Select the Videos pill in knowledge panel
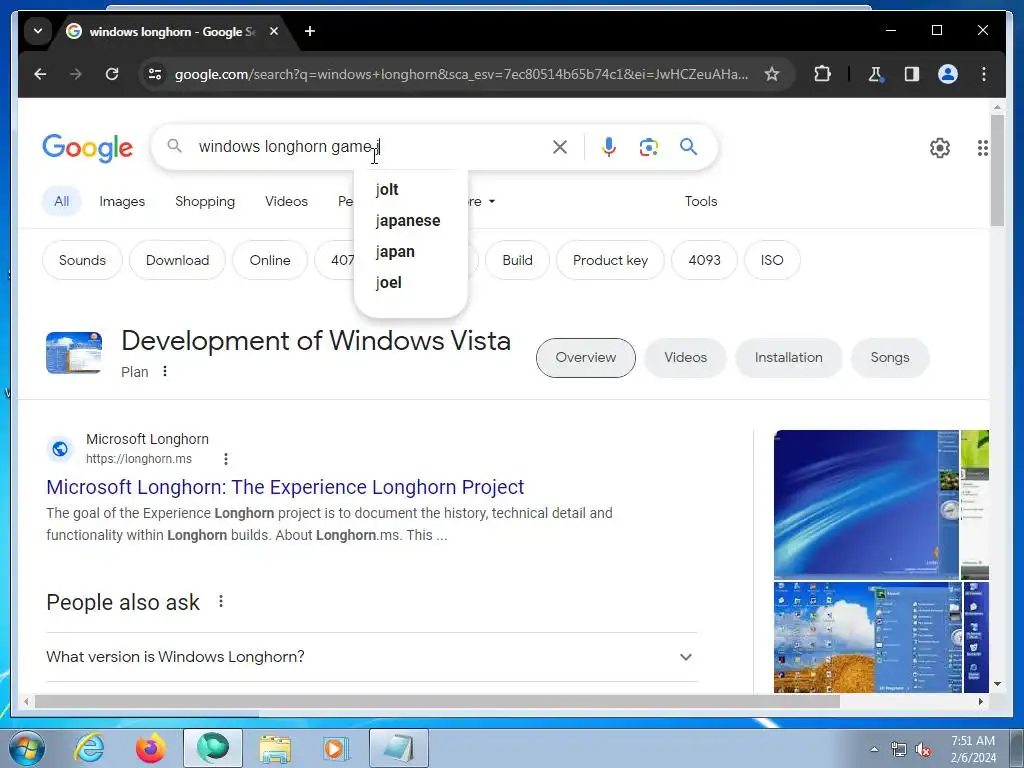 (685, 357)
